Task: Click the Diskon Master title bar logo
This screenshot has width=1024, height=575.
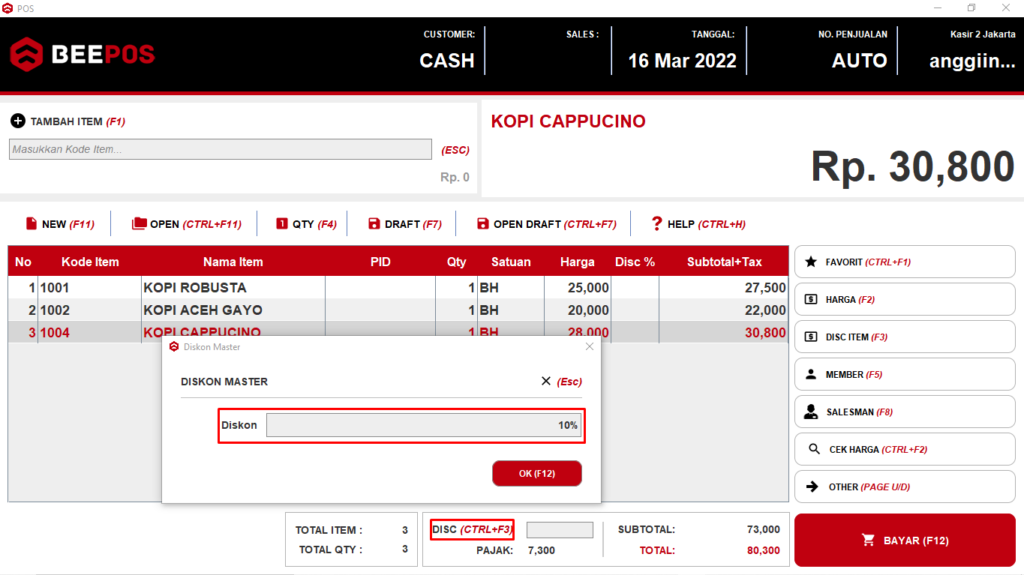Action: click(x=174, y=346)
